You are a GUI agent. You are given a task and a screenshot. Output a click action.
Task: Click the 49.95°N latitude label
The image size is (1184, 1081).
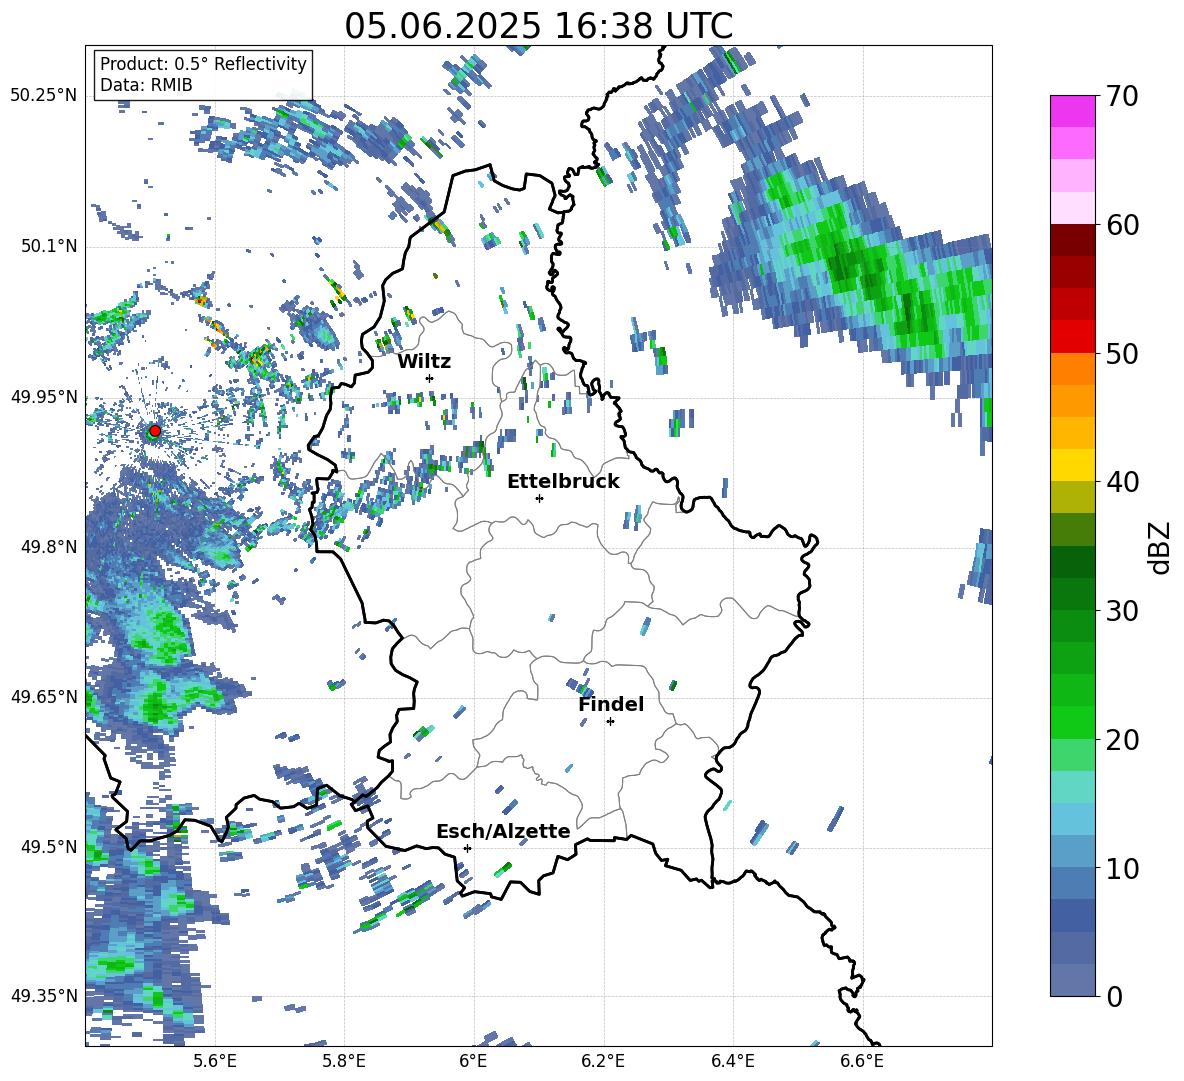click(44, 397)
